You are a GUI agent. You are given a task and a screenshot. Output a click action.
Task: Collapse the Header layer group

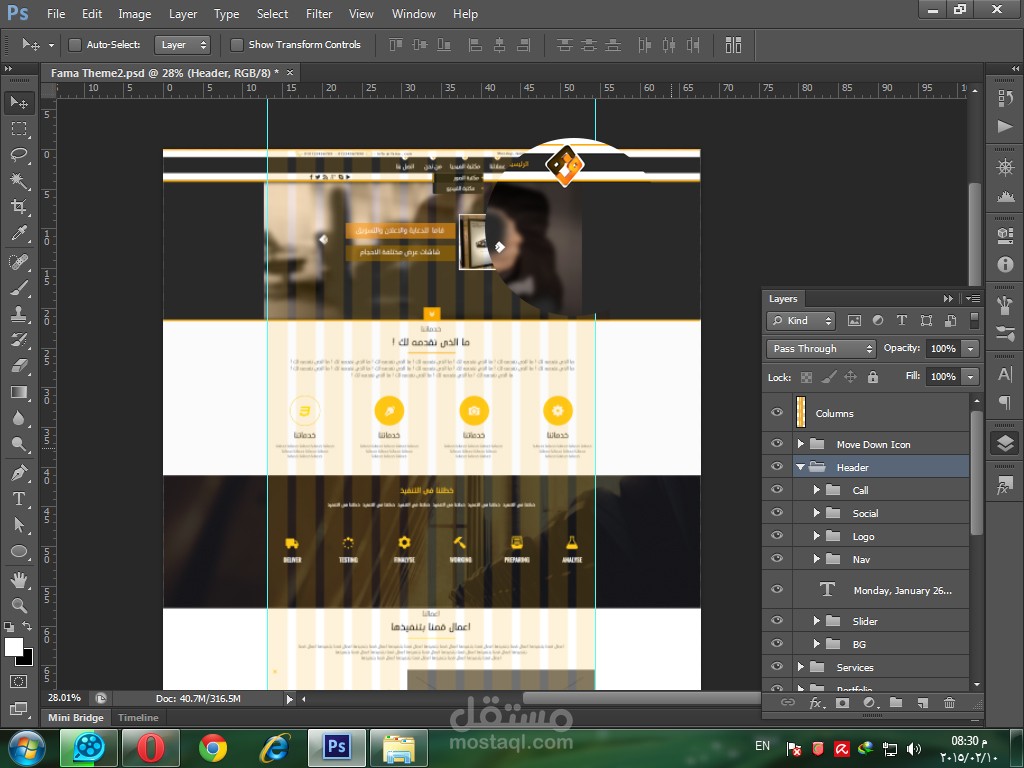800,467
